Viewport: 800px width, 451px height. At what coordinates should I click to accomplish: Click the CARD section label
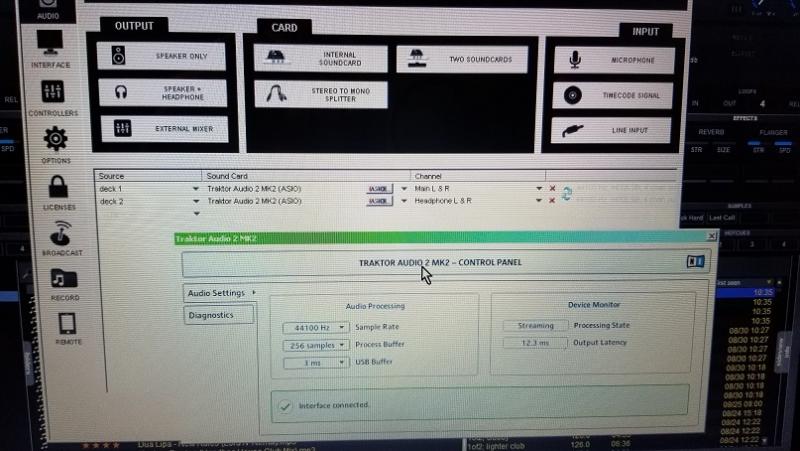(284, 28)
